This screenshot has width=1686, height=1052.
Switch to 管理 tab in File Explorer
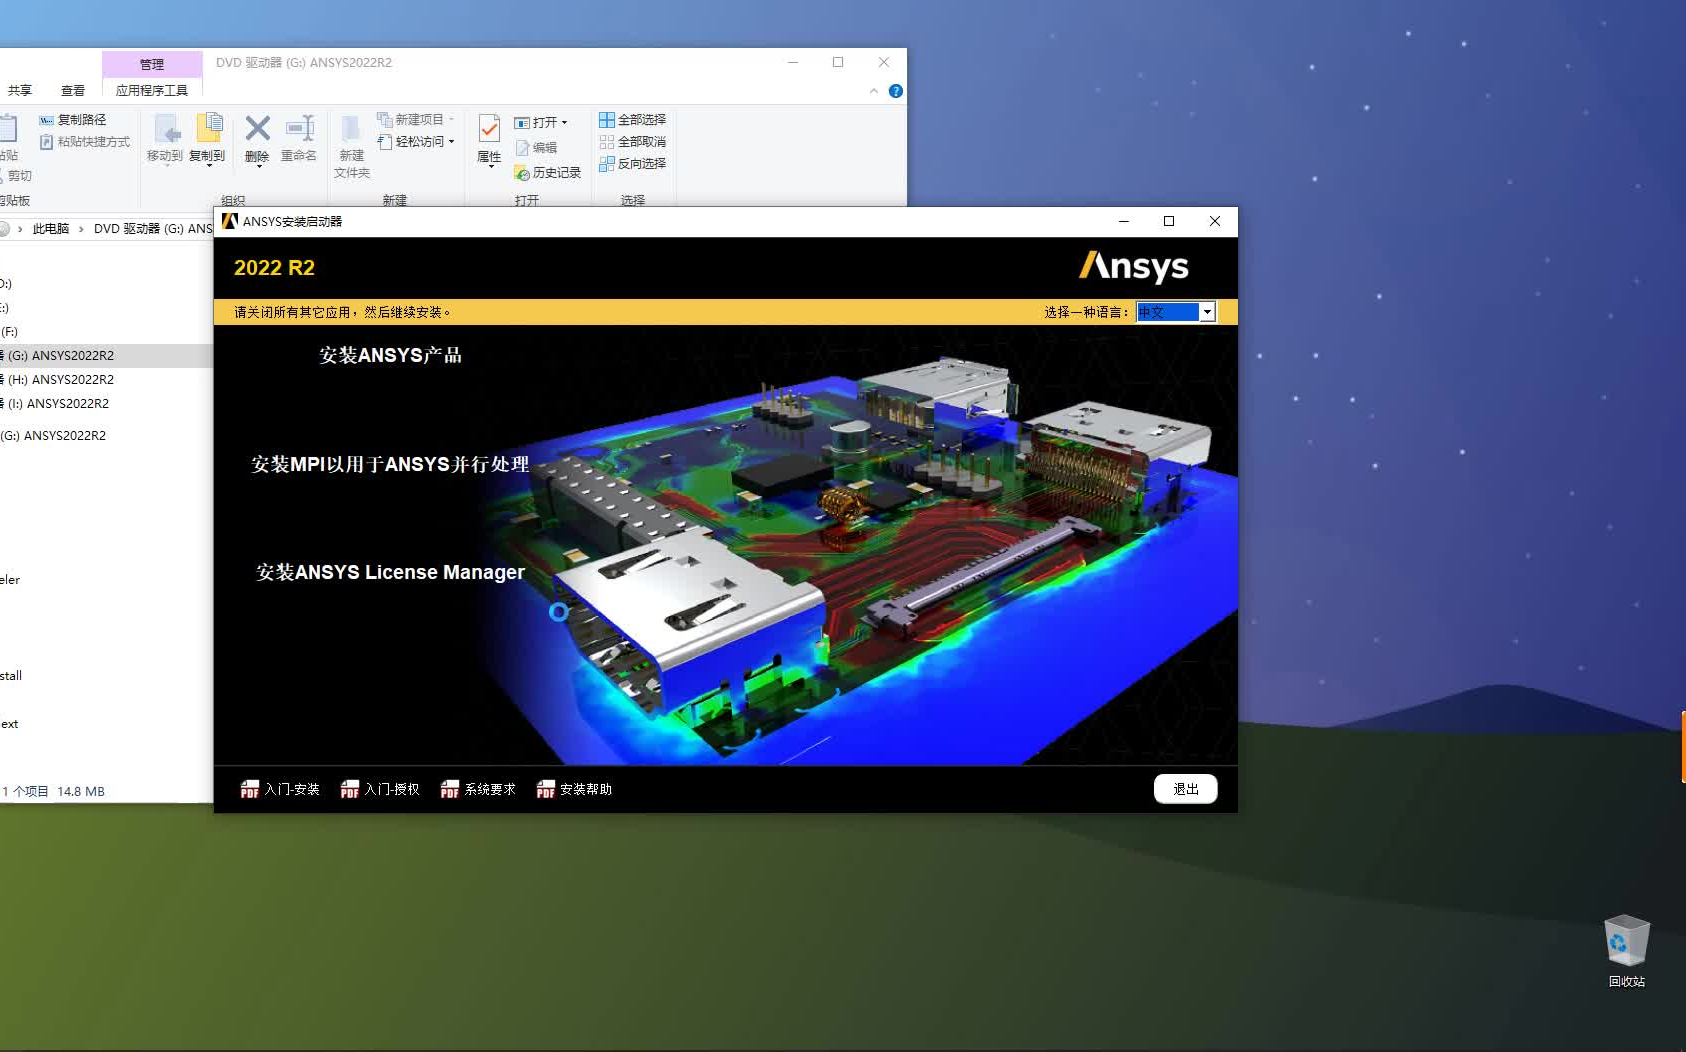[152, 64]
